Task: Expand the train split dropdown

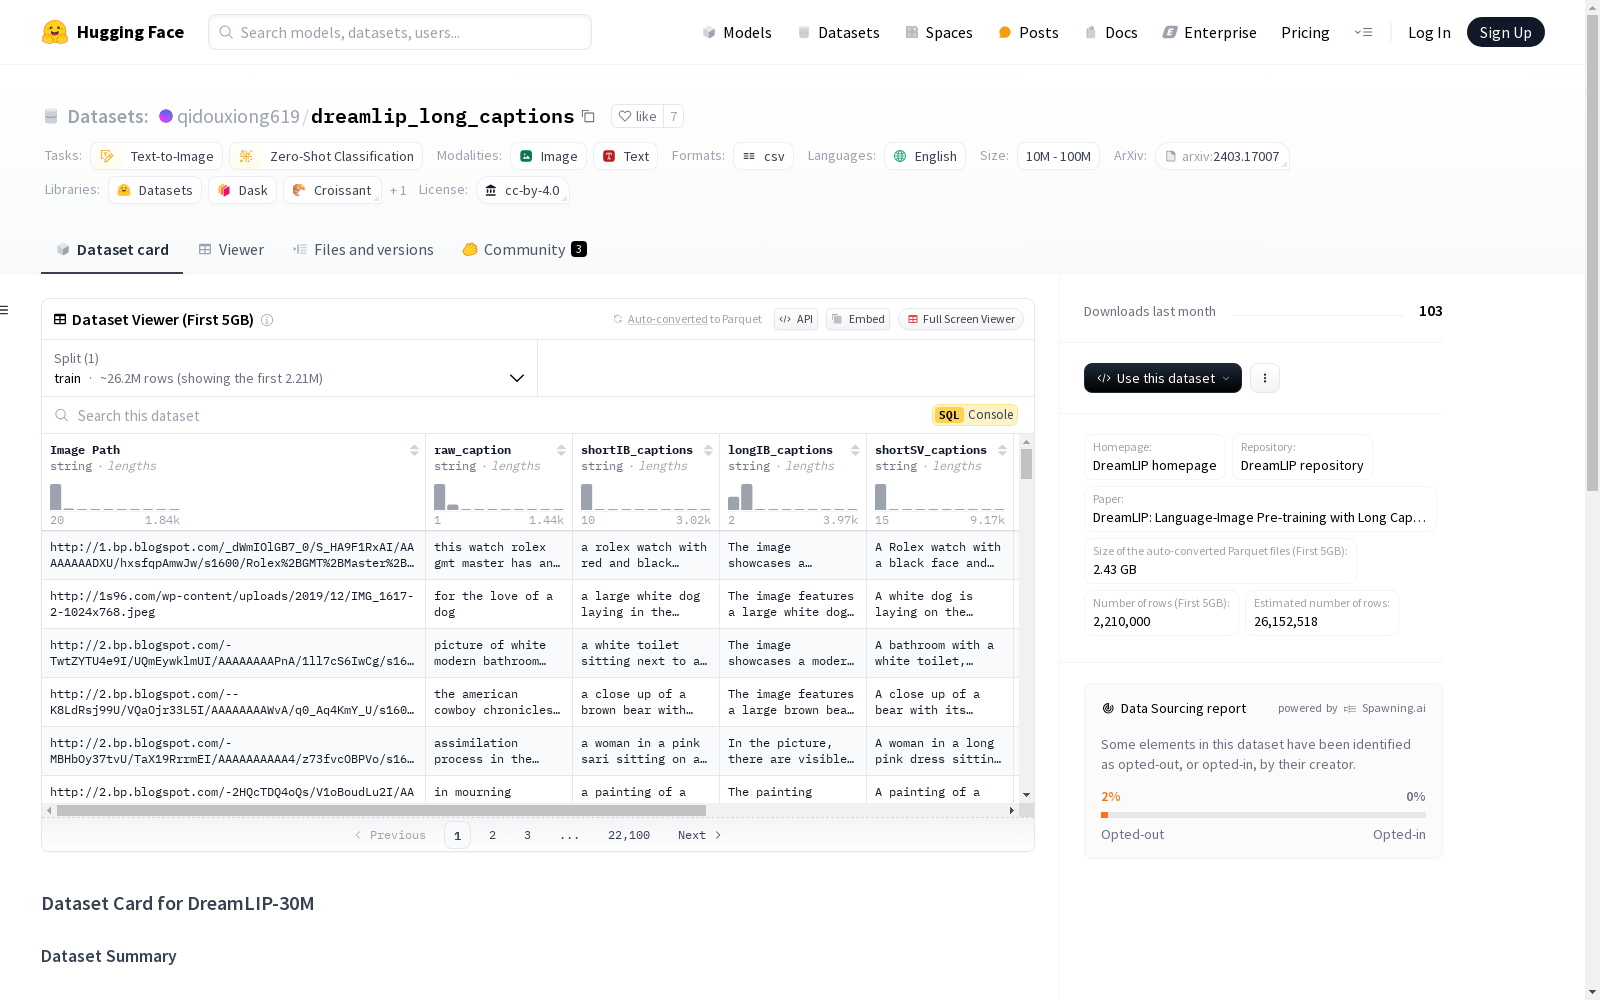Action: click(x=289, y=368)
